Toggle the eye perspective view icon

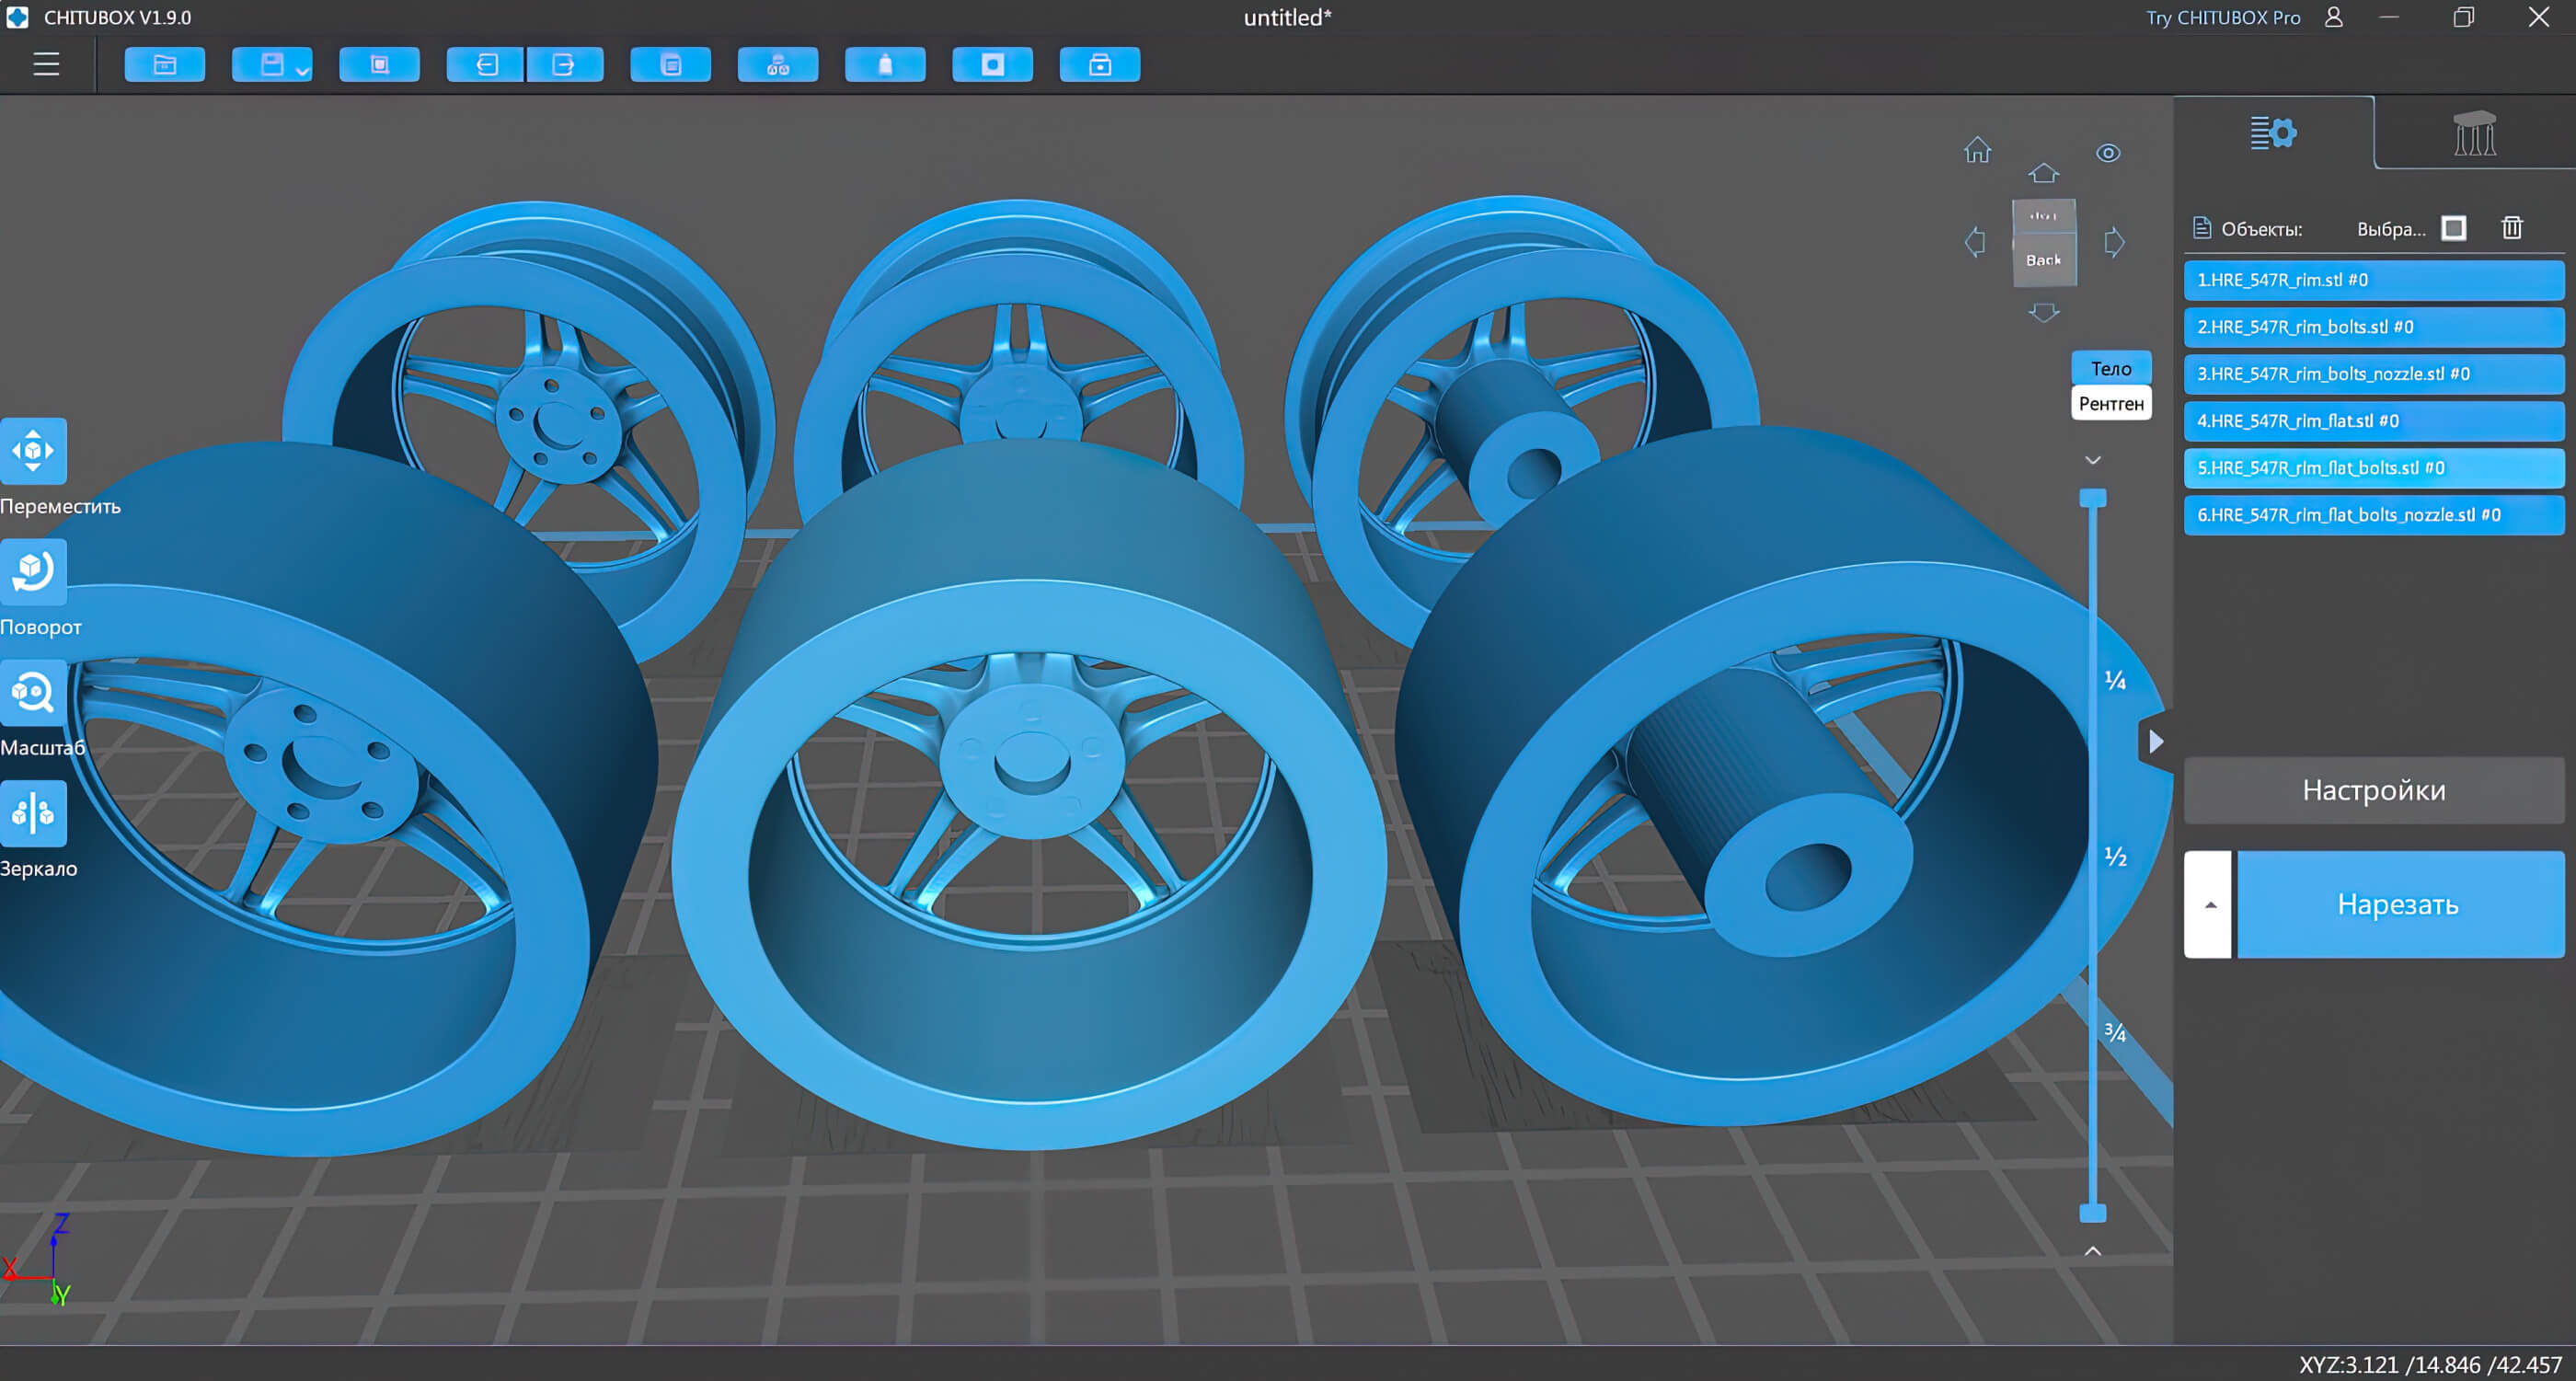tap(2108, 153)
